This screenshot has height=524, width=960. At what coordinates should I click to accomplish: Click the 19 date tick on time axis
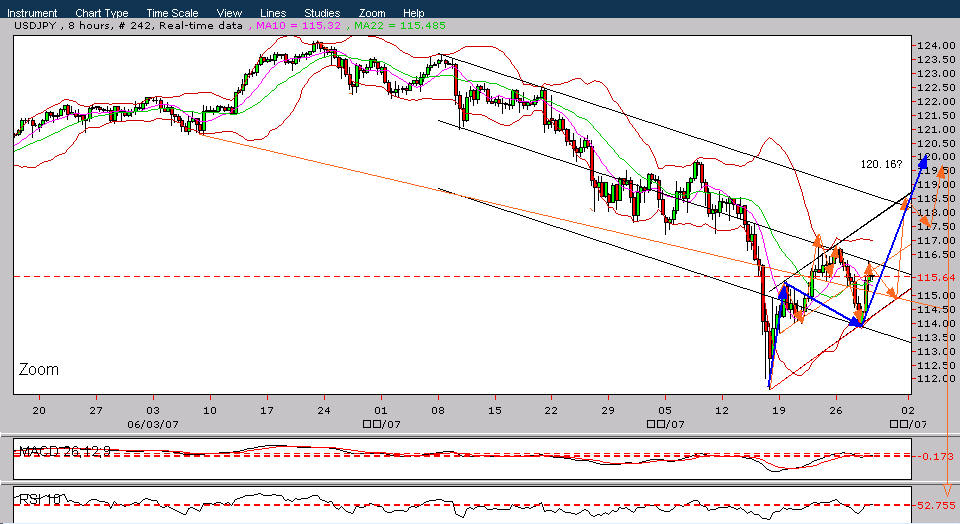click(779, 410)
